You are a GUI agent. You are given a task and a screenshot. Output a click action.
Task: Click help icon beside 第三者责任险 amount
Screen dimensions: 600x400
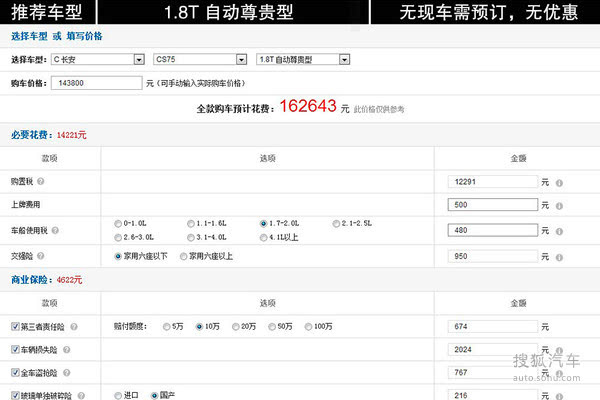pyautogui.click(x=559, y=326)
